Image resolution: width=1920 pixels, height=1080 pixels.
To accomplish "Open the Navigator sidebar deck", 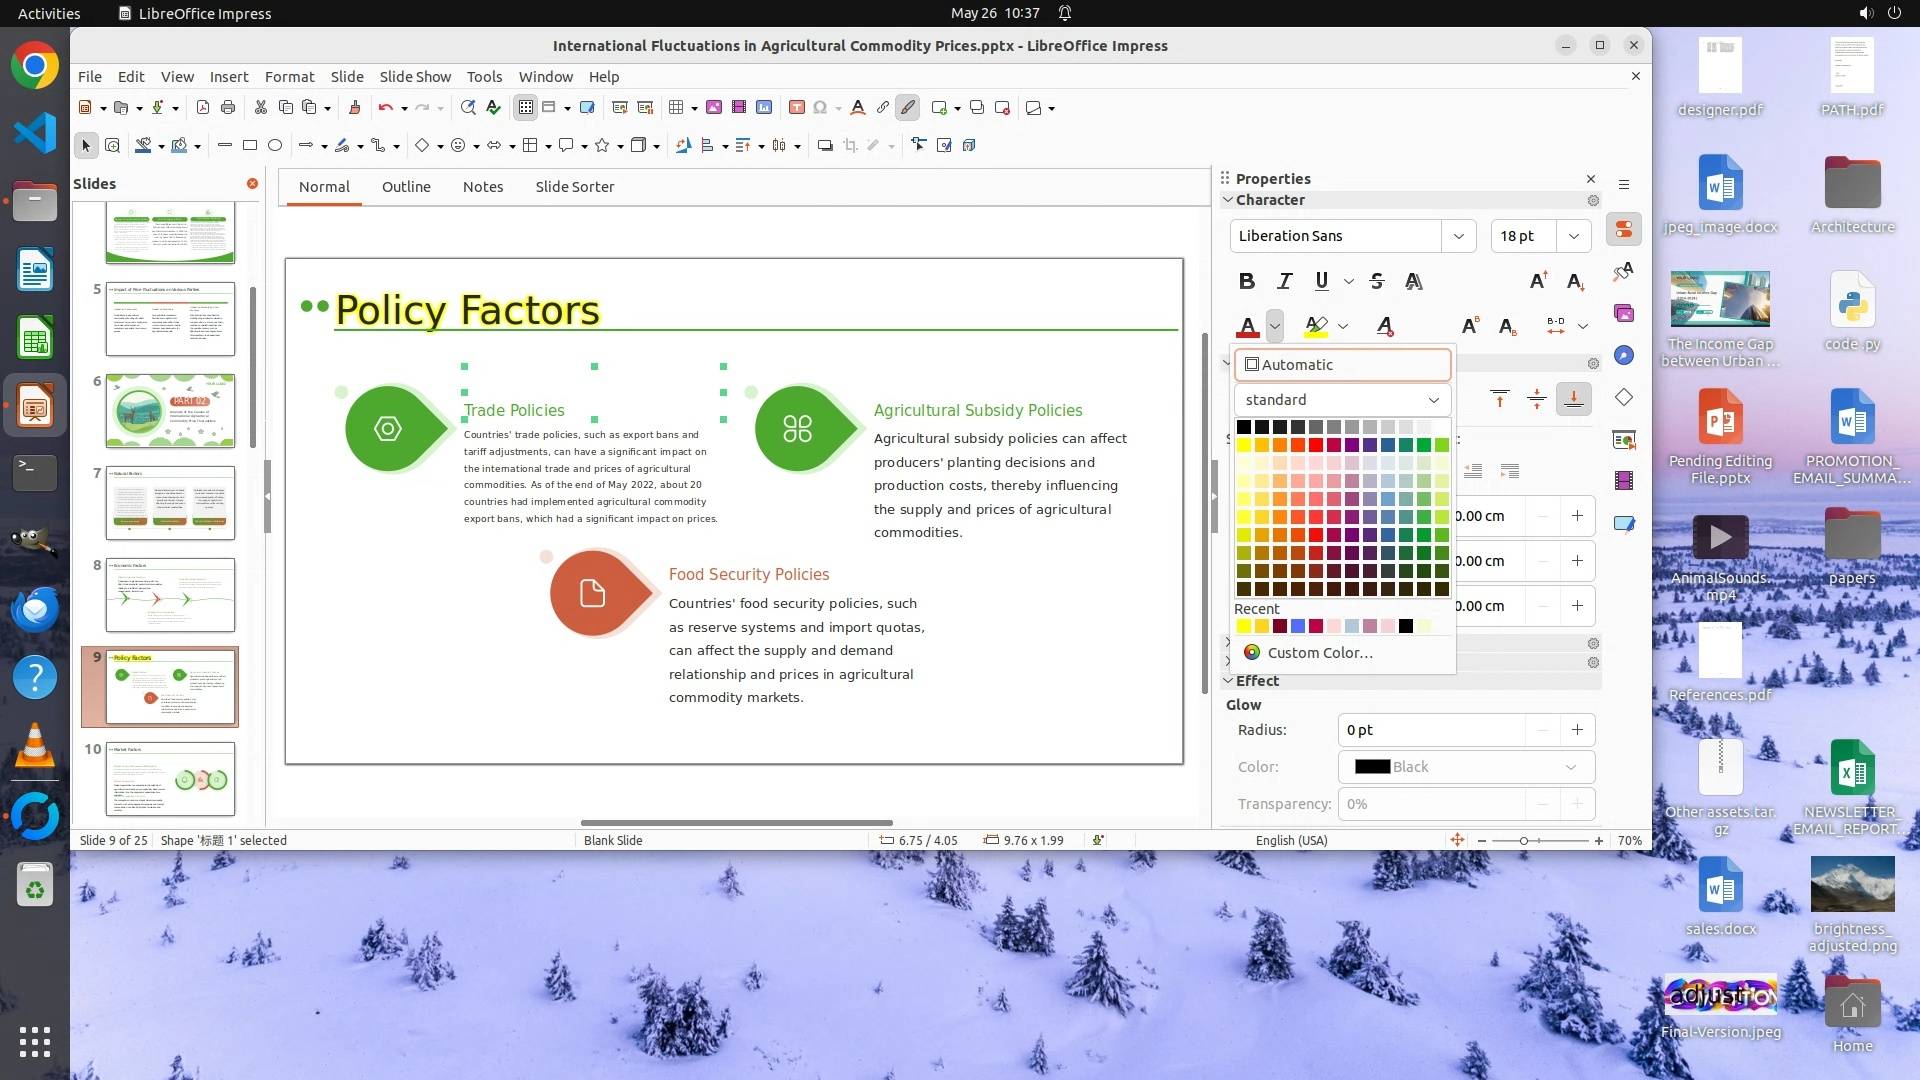I will (x=1624, y=356).
